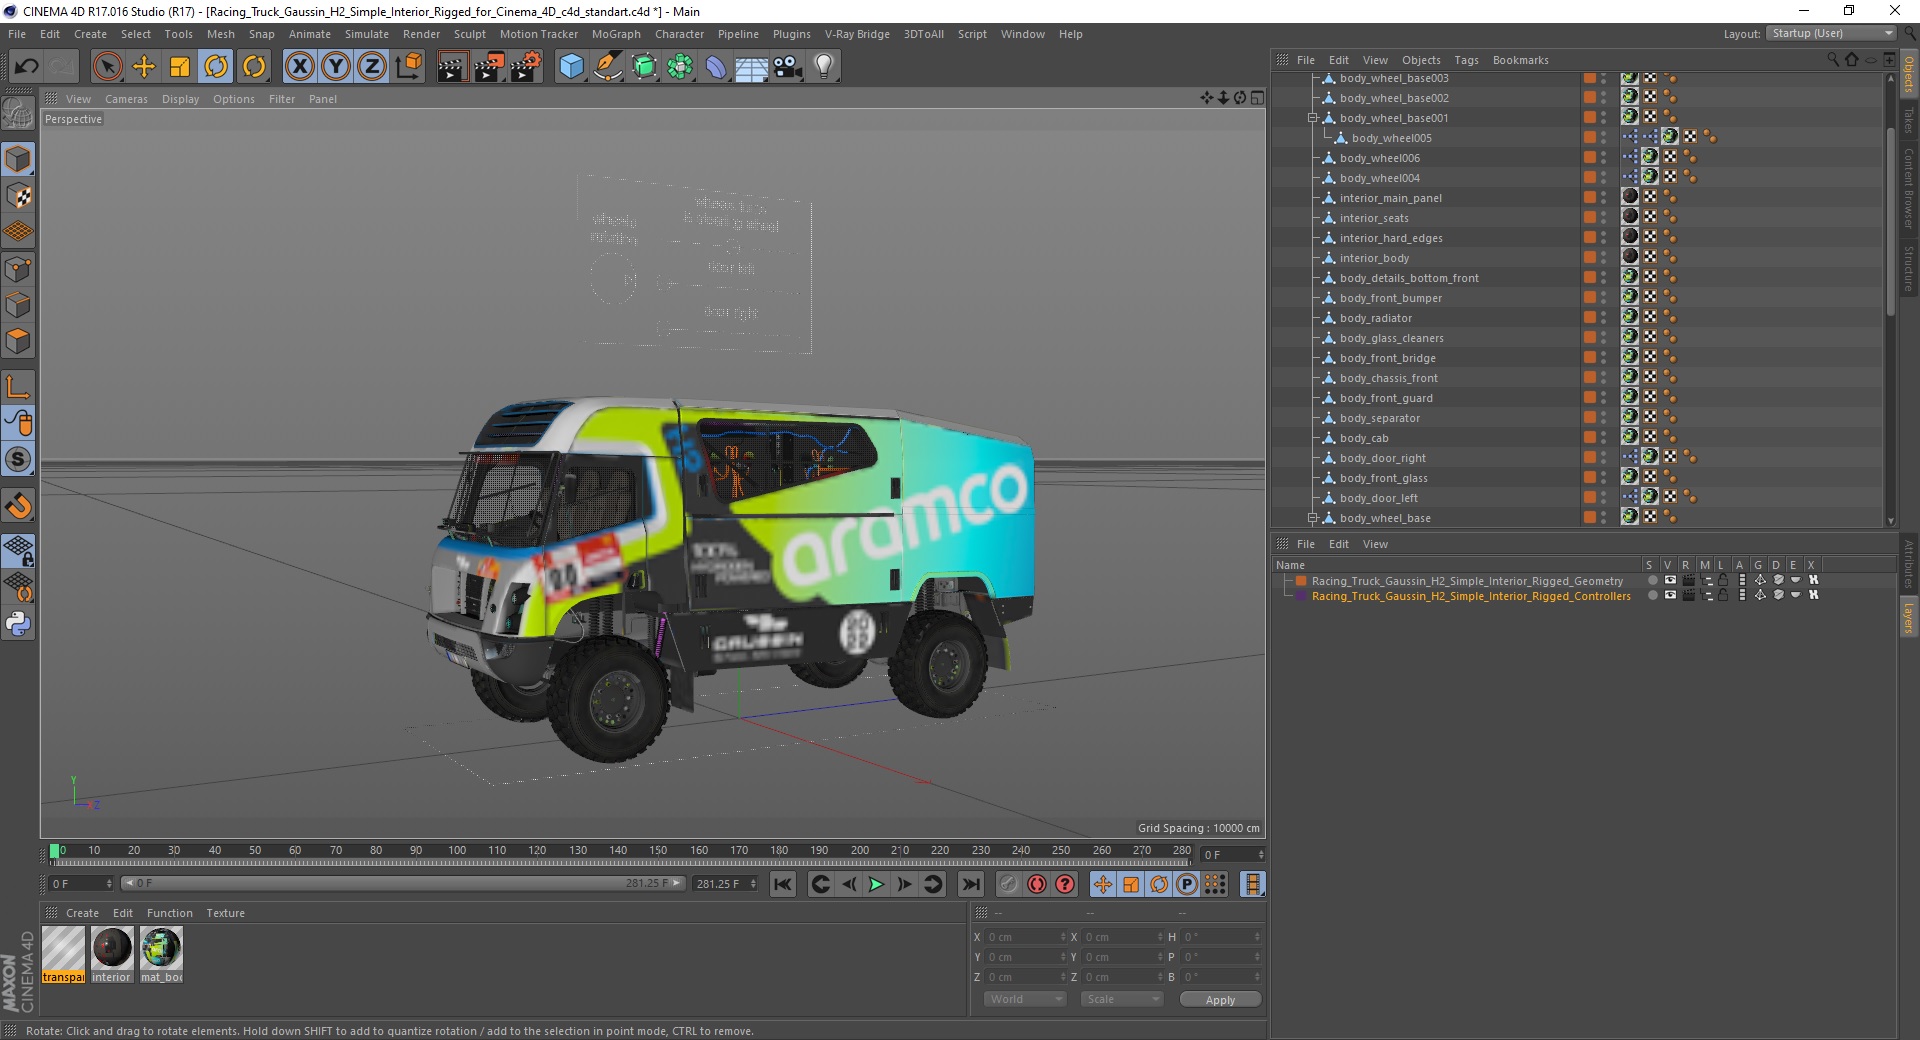Collapse body_wheel_base001 tree node
The height and width of the screenshot is (1040, 1920).
tap(1313, 118)
